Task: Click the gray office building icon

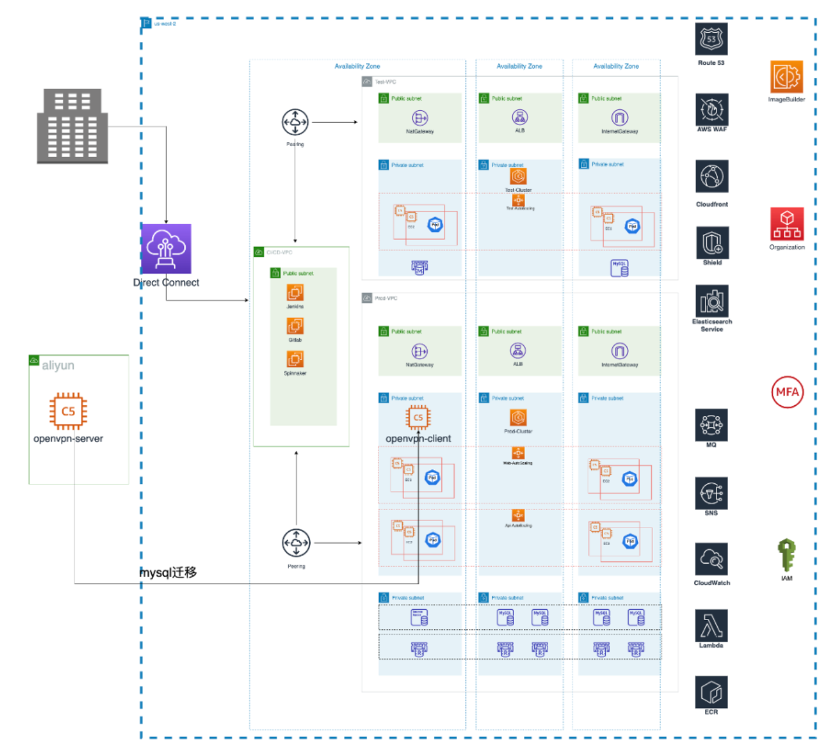Action: coord(73,126)
